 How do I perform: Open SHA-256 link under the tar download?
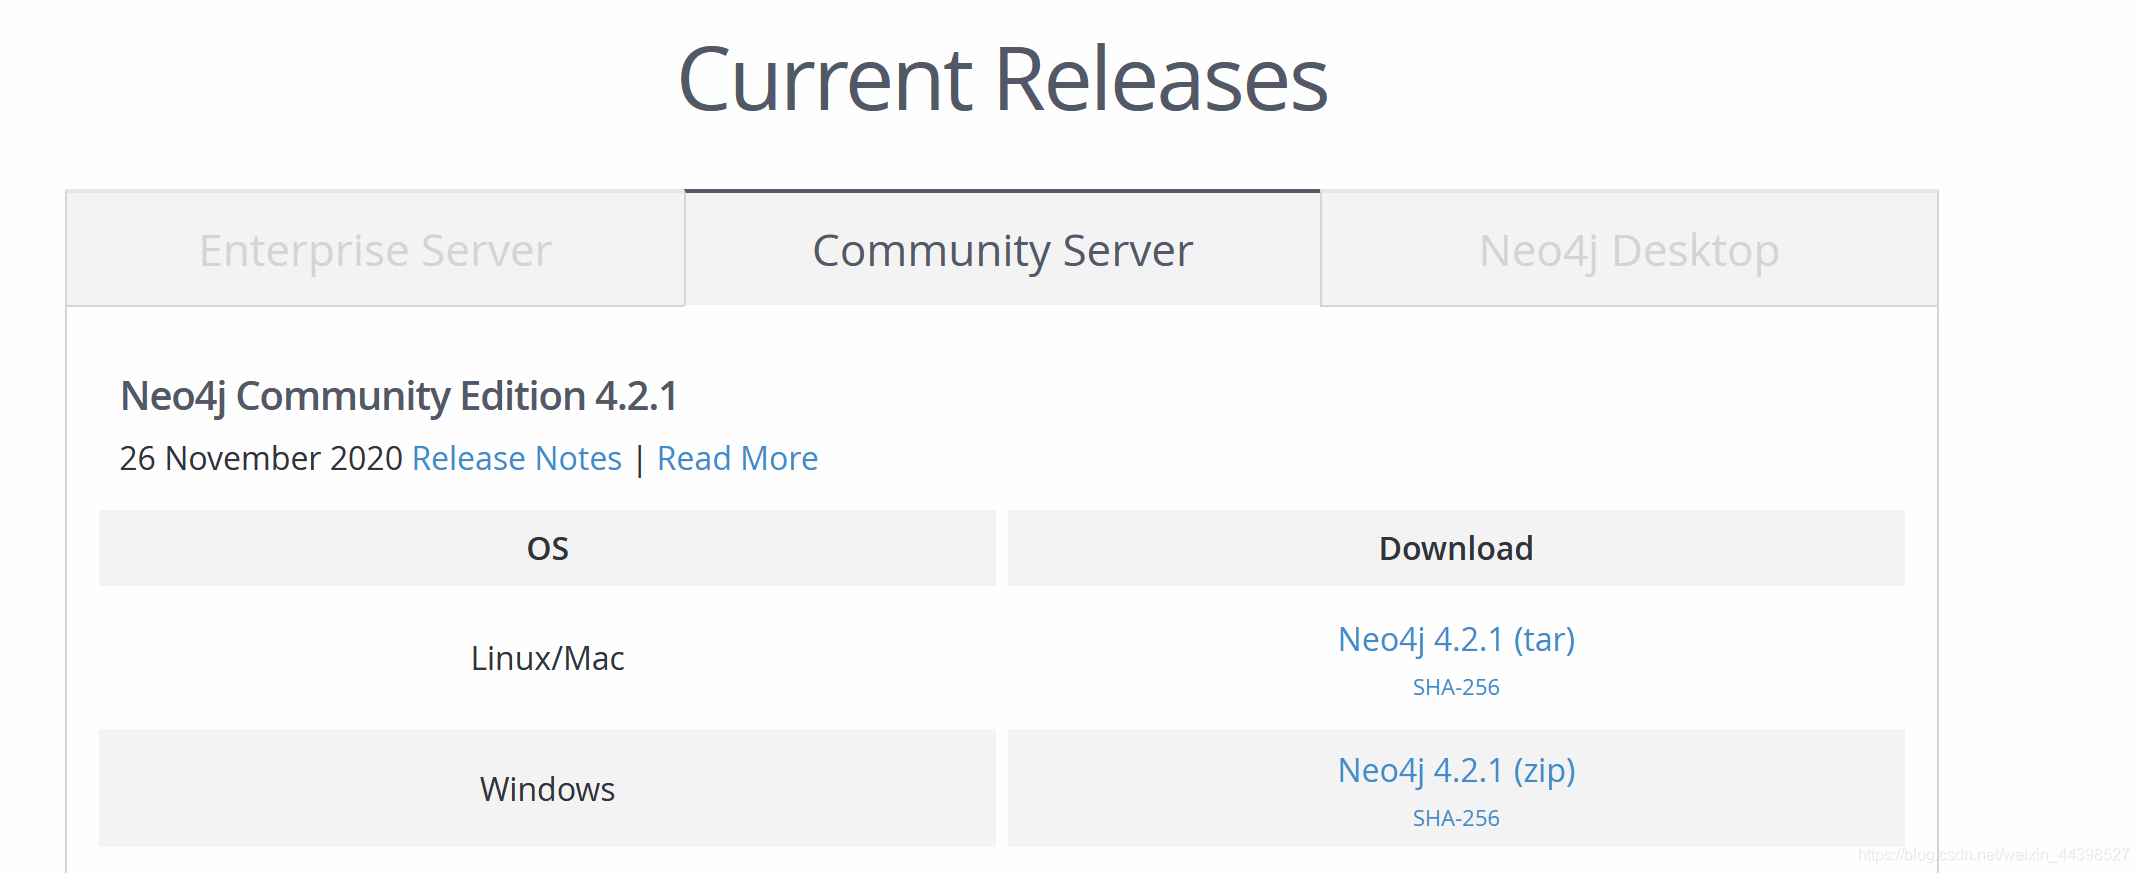tap(1456, 687)
